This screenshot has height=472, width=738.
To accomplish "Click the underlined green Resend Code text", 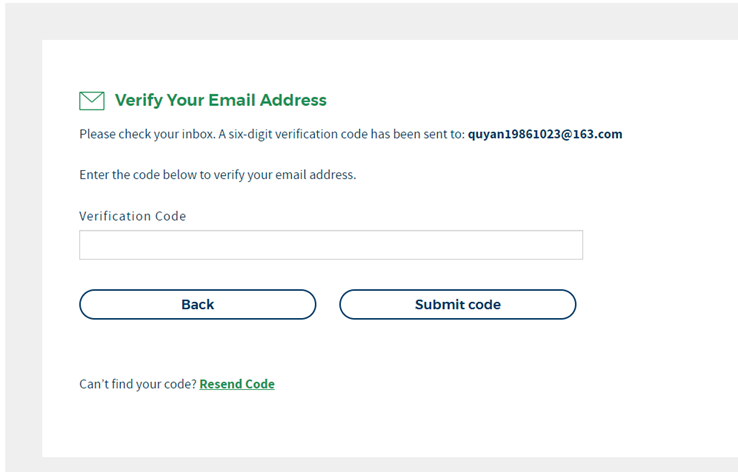I will (x=237, y=384).
